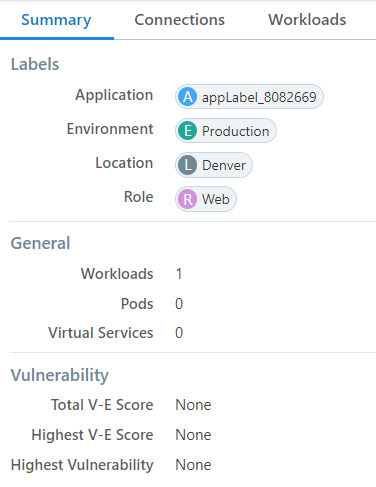Click the Role field label
The image size is (376, 487).
[x=138, y=197]
